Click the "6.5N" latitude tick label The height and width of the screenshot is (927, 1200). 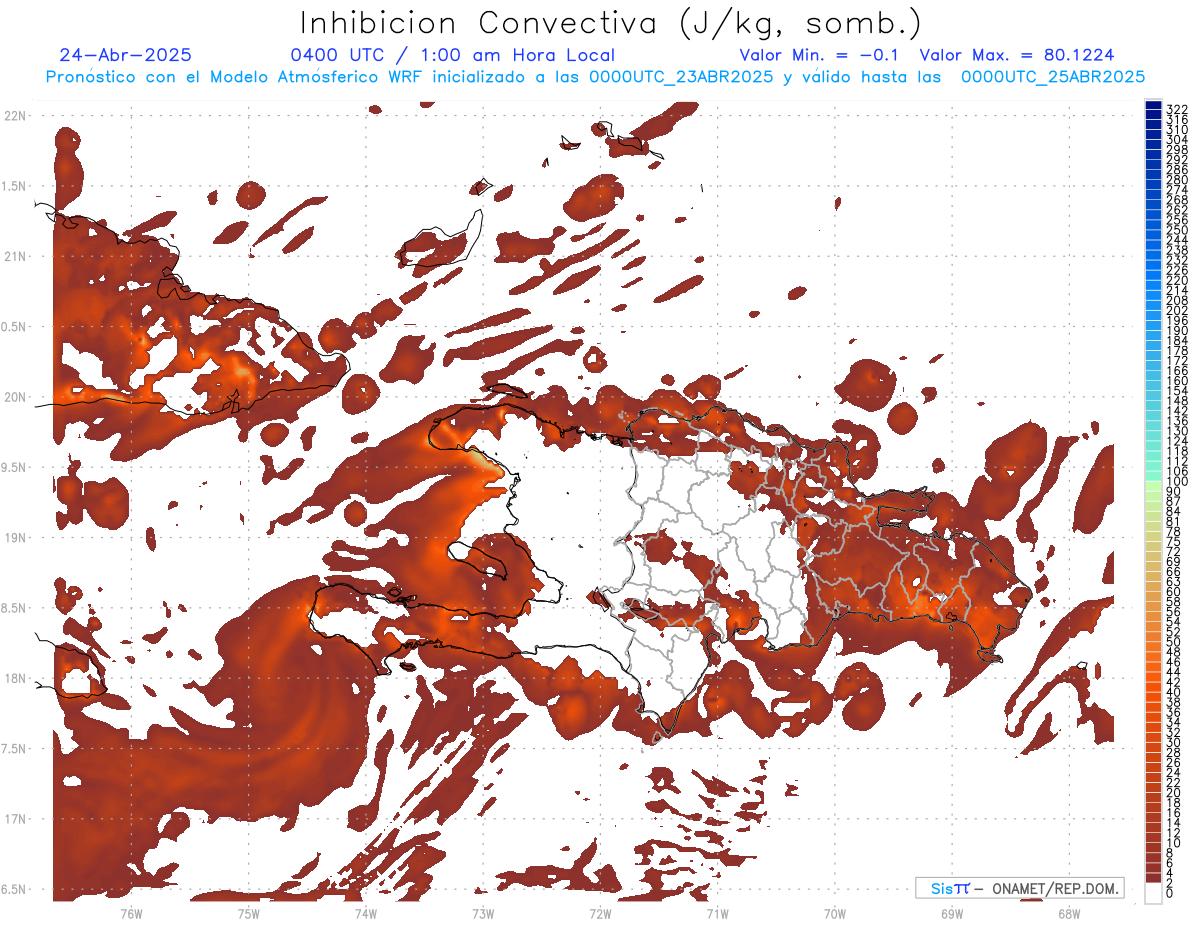[15, 889]
